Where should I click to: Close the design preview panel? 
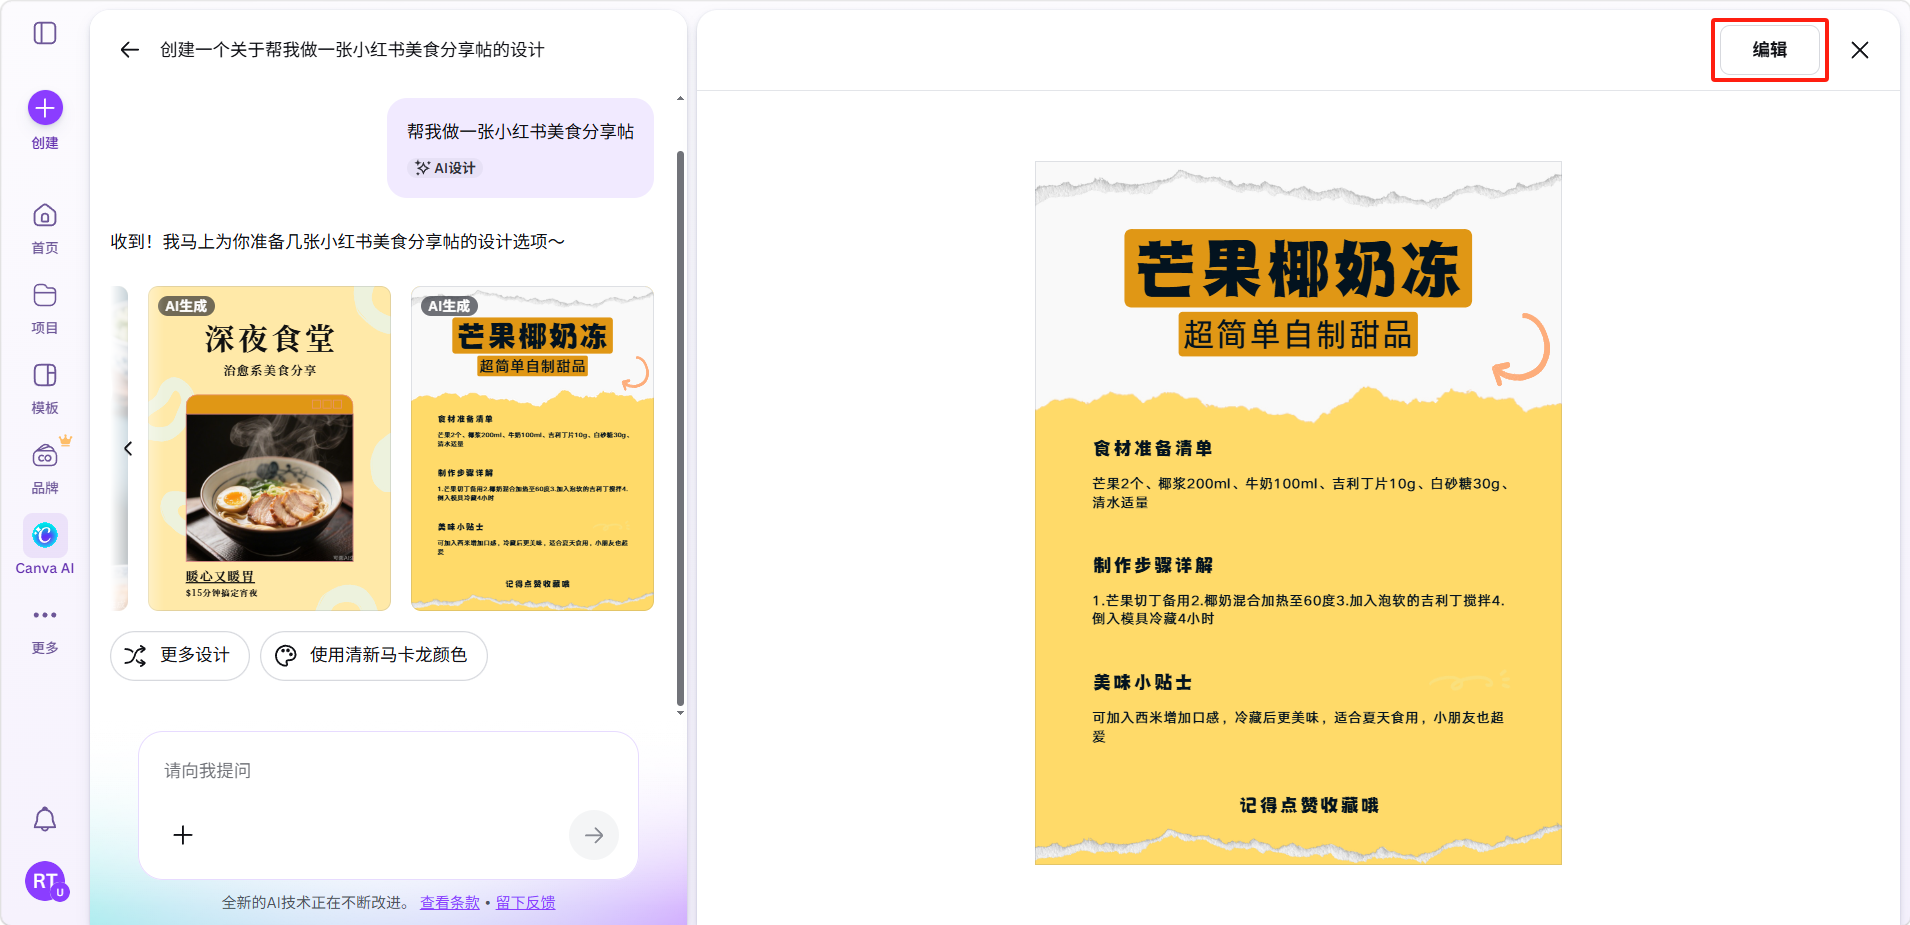(1859, 50)
